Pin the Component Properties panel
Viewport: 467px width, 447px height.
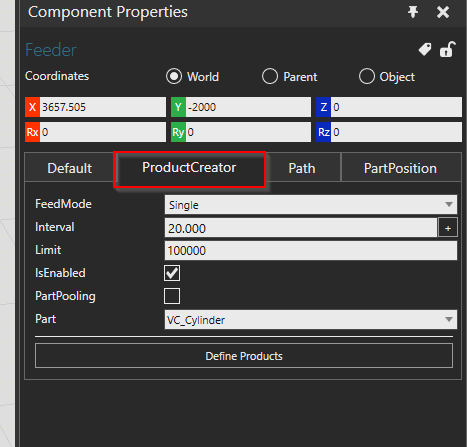[413, 12]
